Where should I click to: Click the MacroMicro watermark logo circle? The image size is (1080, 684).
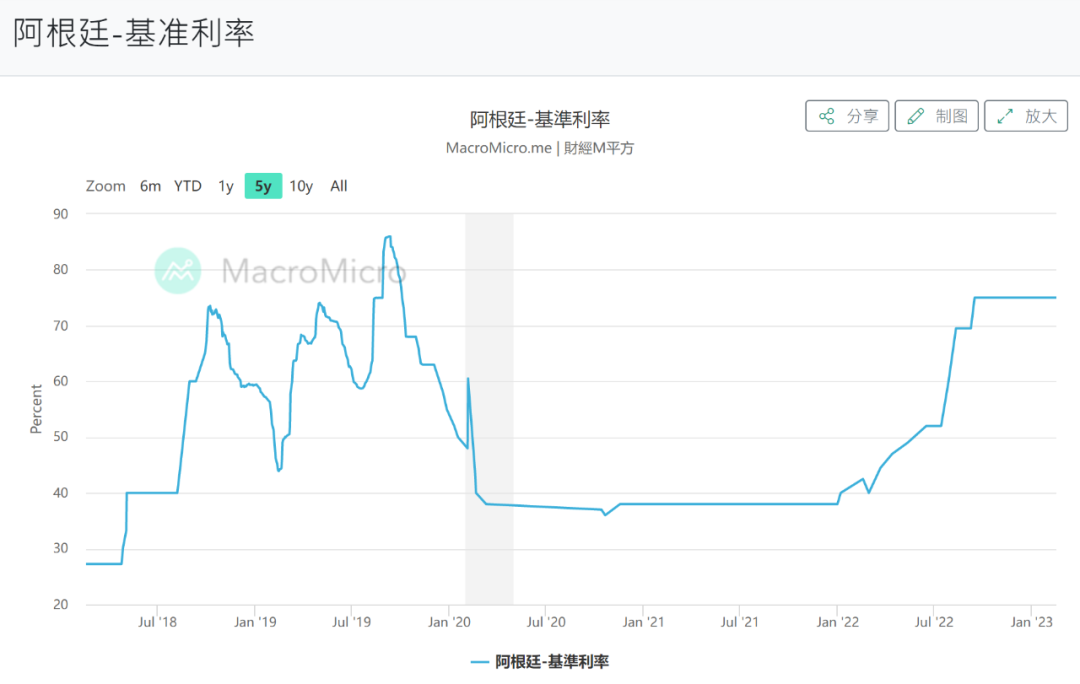tap(178, 270)
